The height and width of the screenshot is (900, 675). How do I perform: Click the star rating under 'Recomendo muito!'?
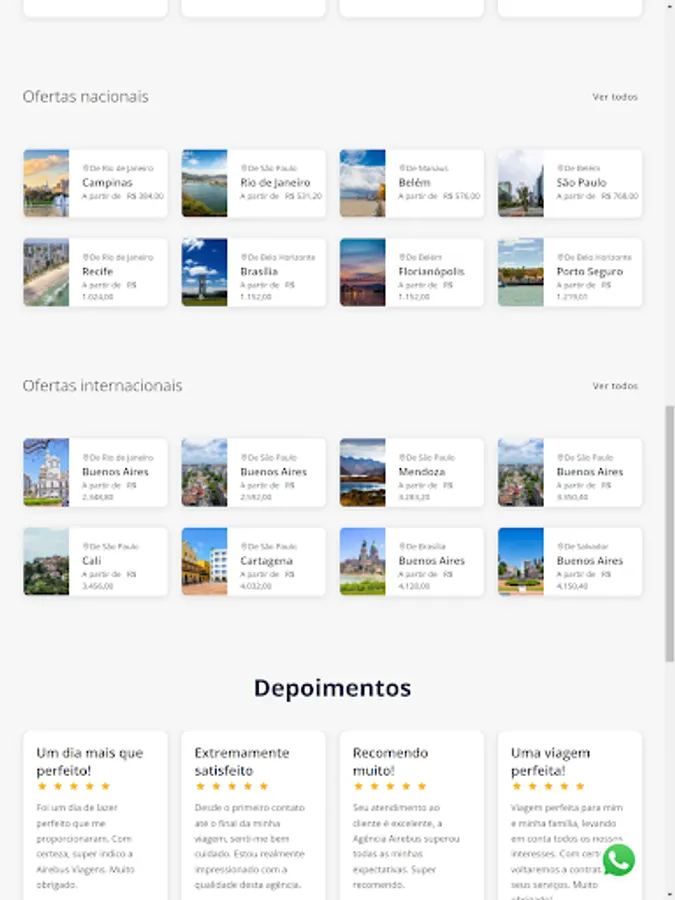click(390, 786)
